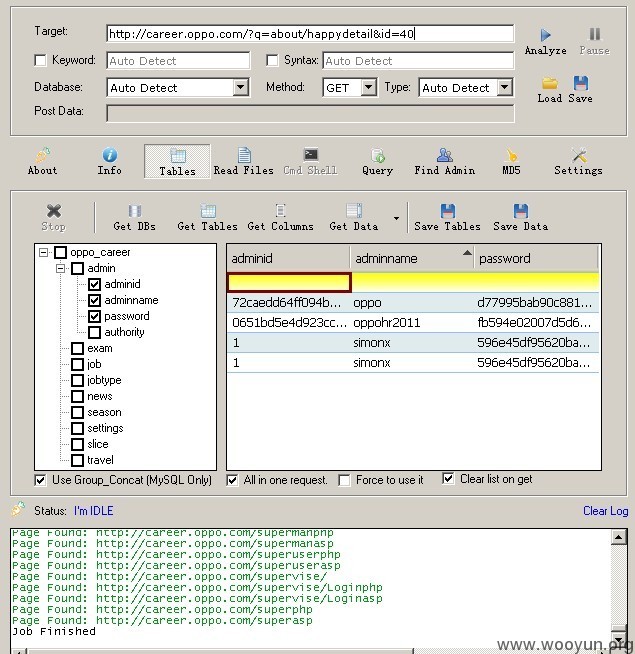Click Get DBs

134,217
